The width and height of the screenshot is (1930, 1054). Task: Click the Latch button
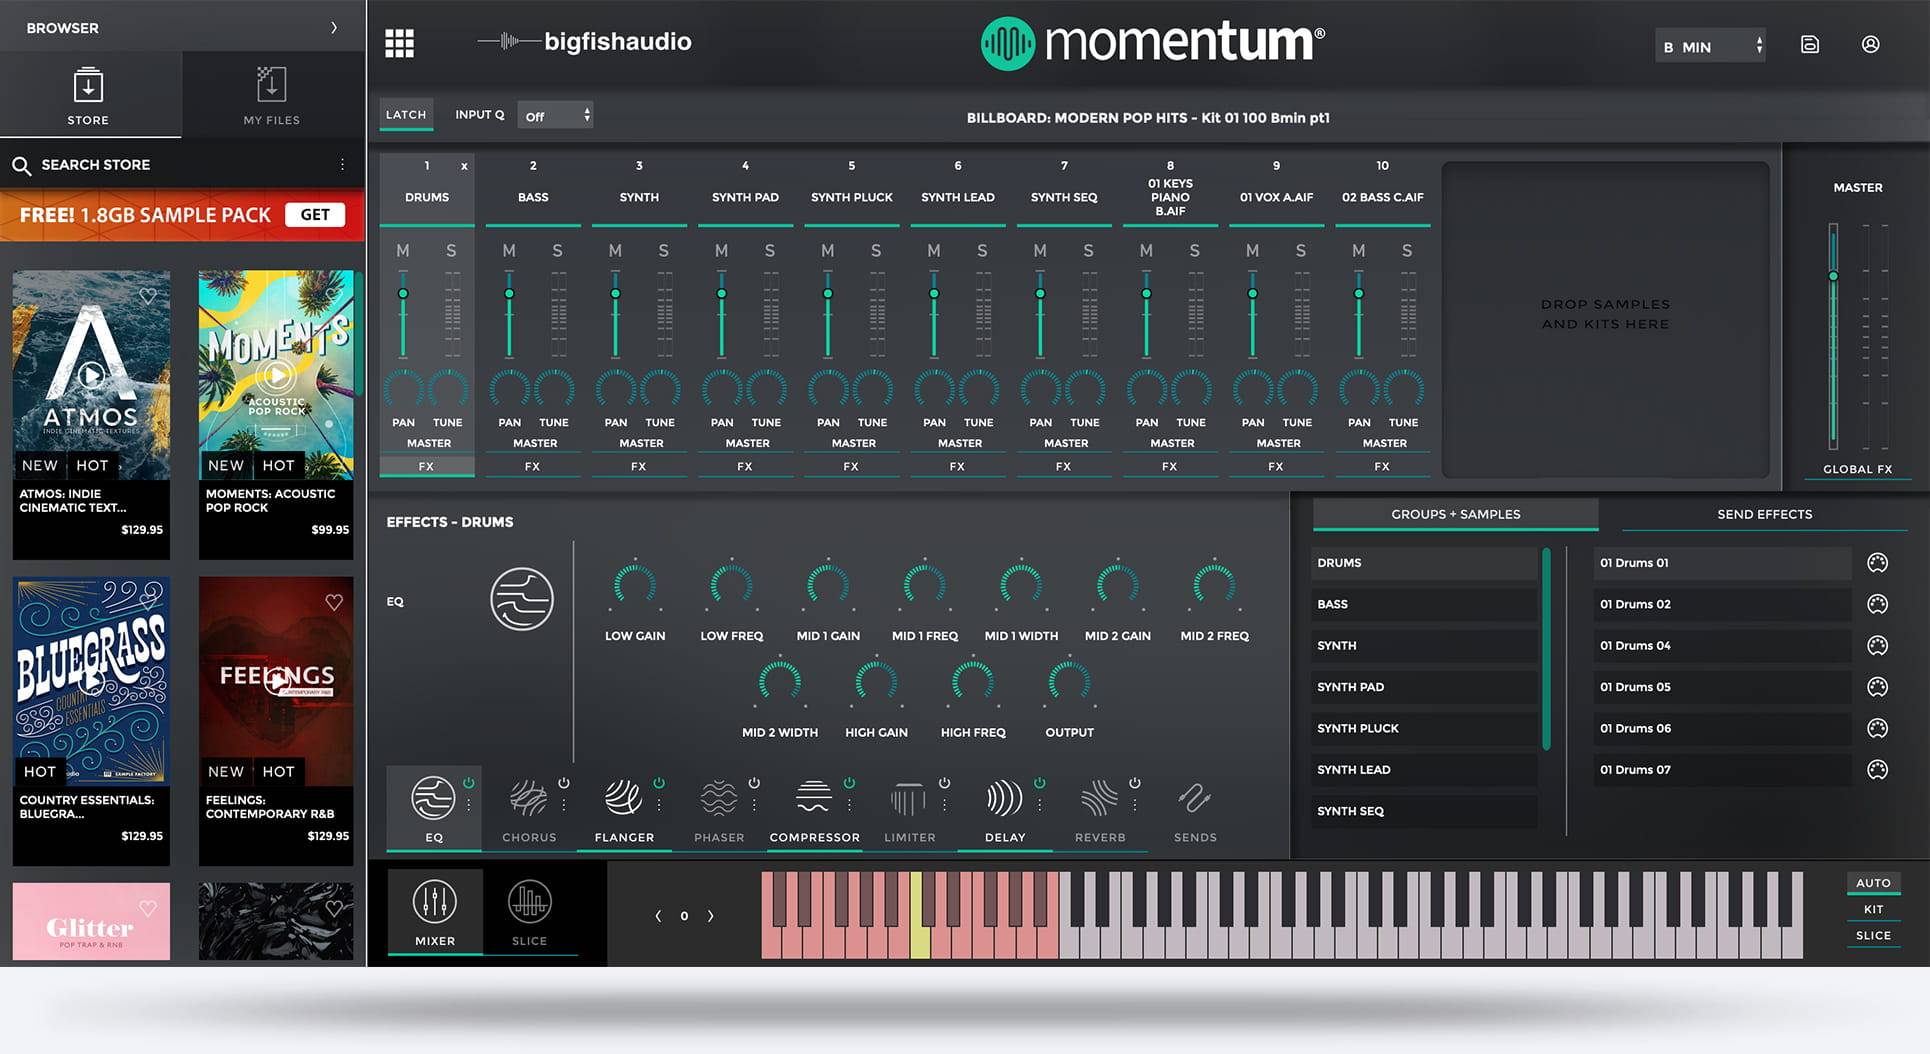pos(406,115)
